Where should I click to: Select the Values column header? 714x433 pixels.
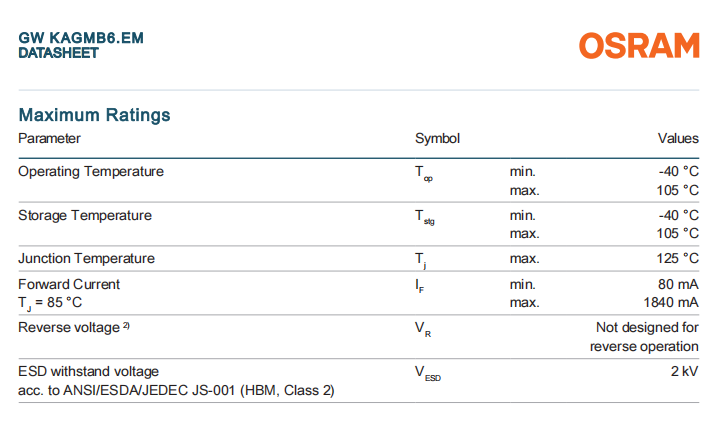pyautogui.click(x=677, y=139)
